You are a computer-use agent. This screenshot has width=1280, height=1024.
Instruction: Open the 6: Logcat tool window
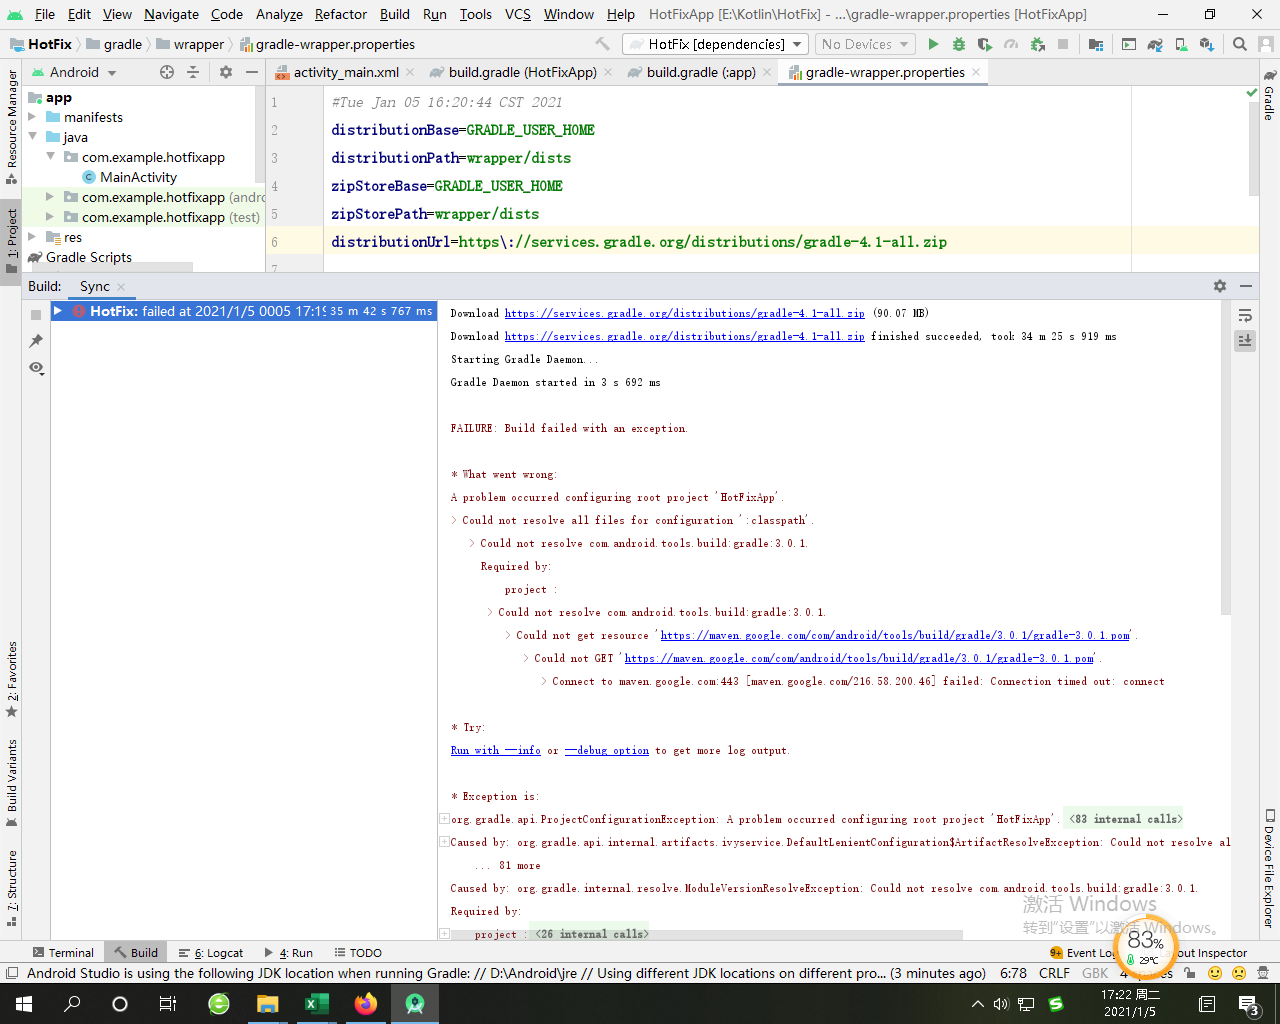[211, 953]
